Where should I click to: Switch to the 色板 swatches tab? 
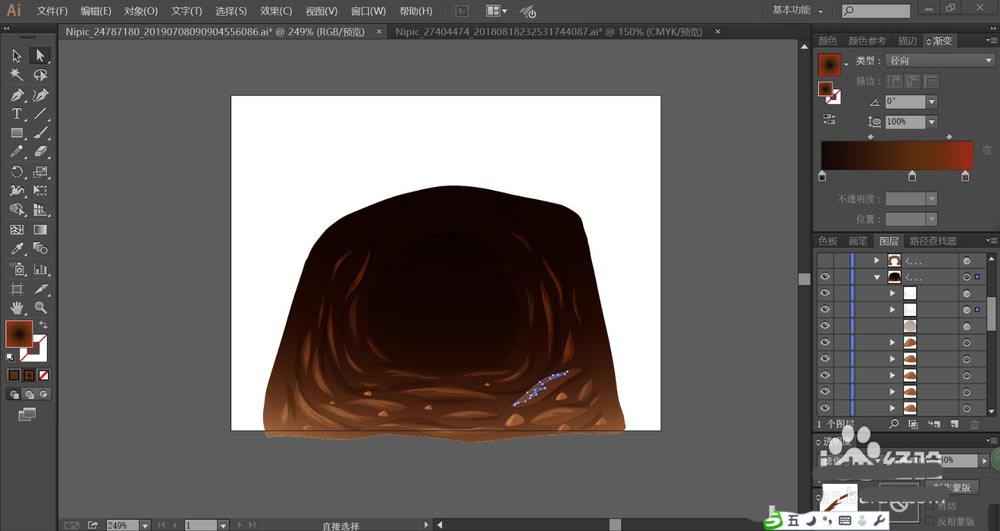[828, 241]
